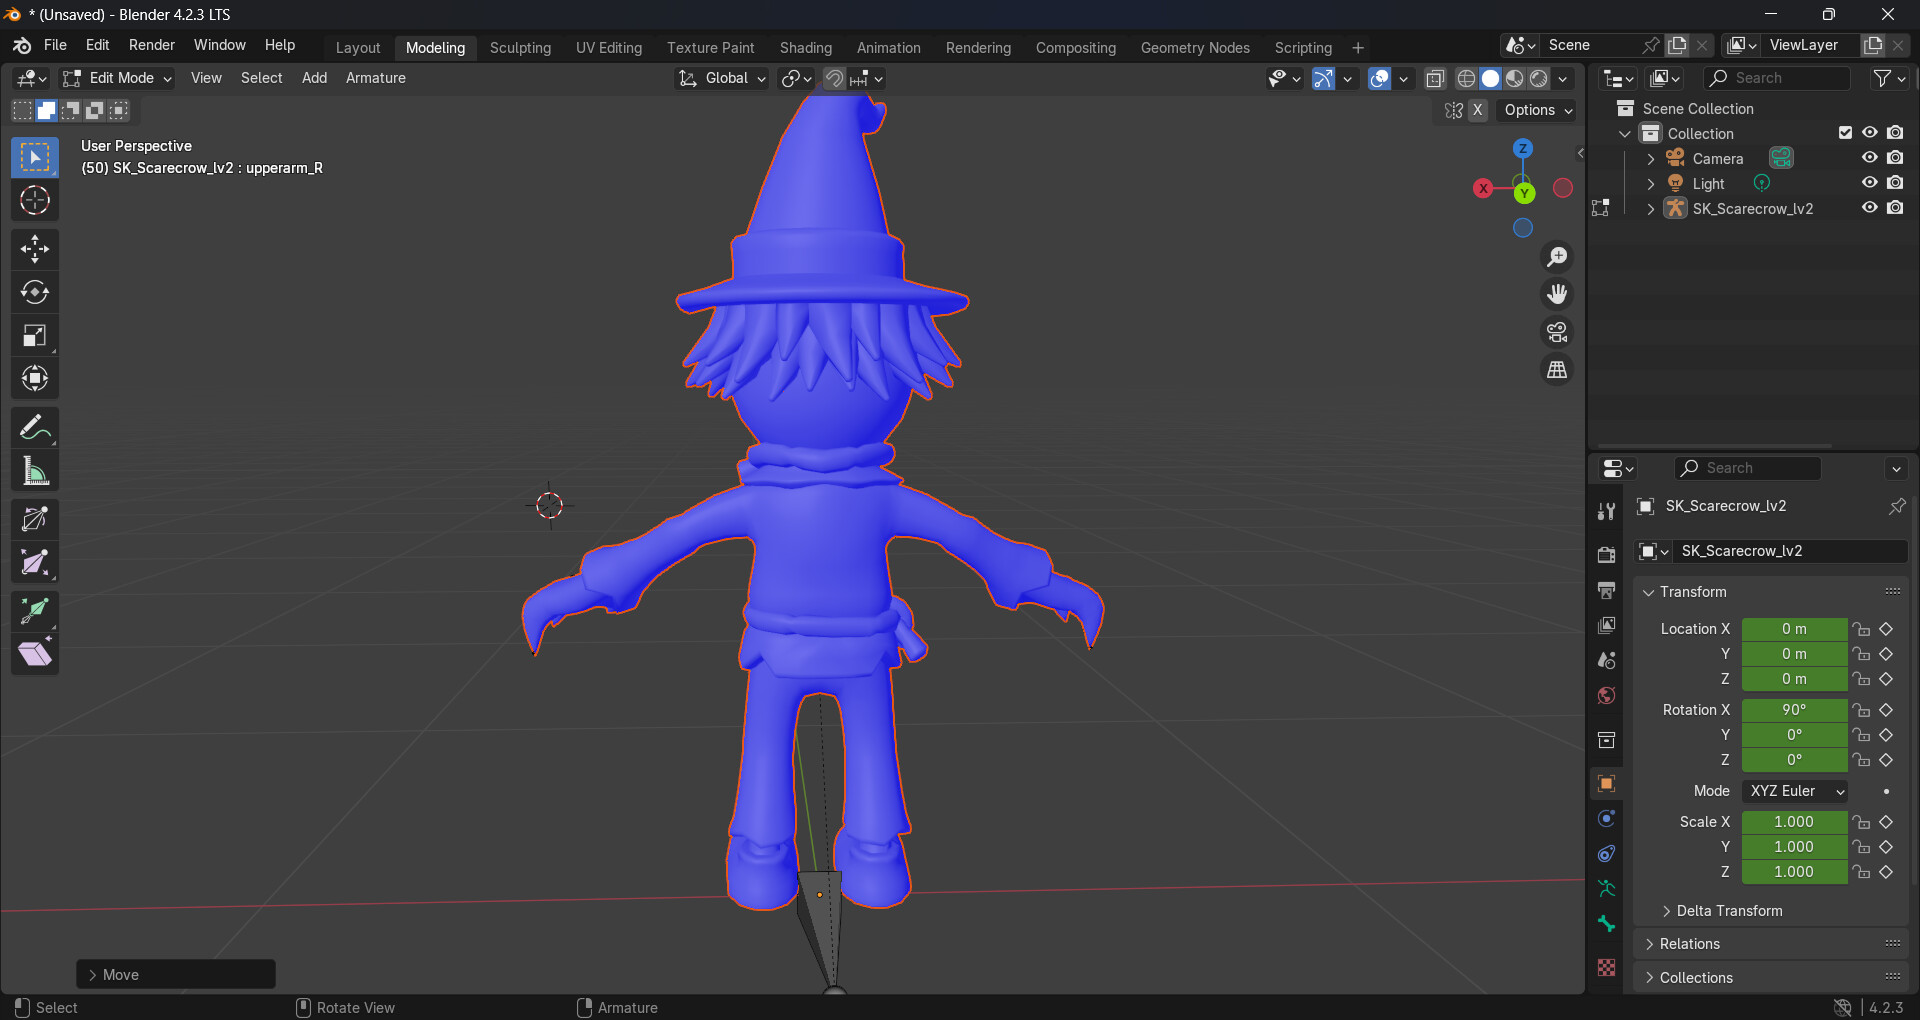
Task: Expand the Move operator panel
Action: tap(120, 973)
